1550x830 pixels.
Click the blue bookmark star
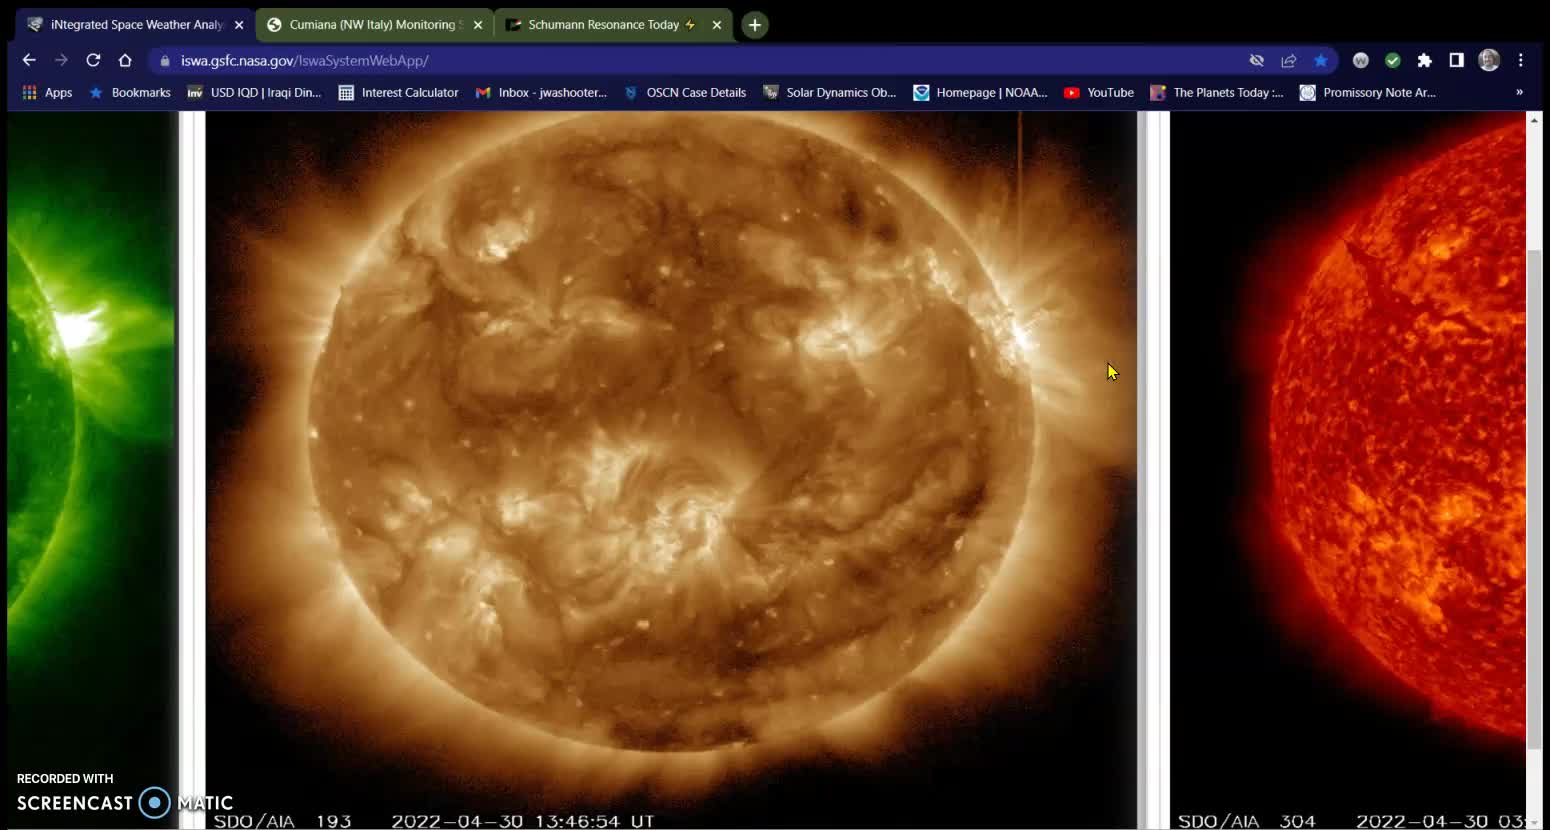[1321, 61]
